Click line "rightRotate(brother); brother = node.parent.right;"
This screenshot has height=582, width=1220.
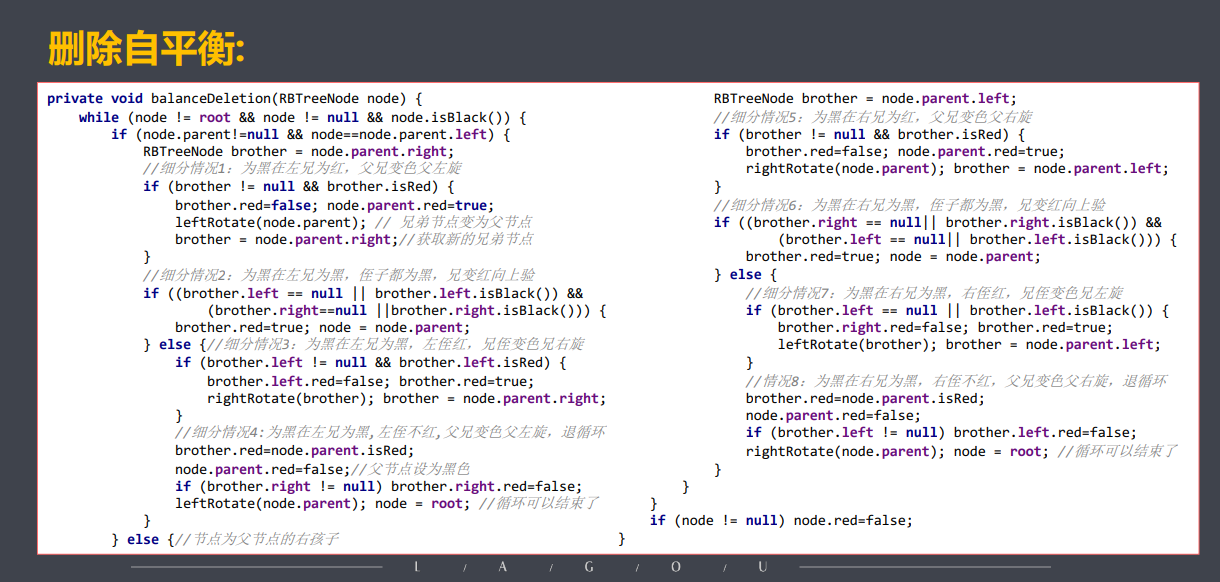(407, 398)
